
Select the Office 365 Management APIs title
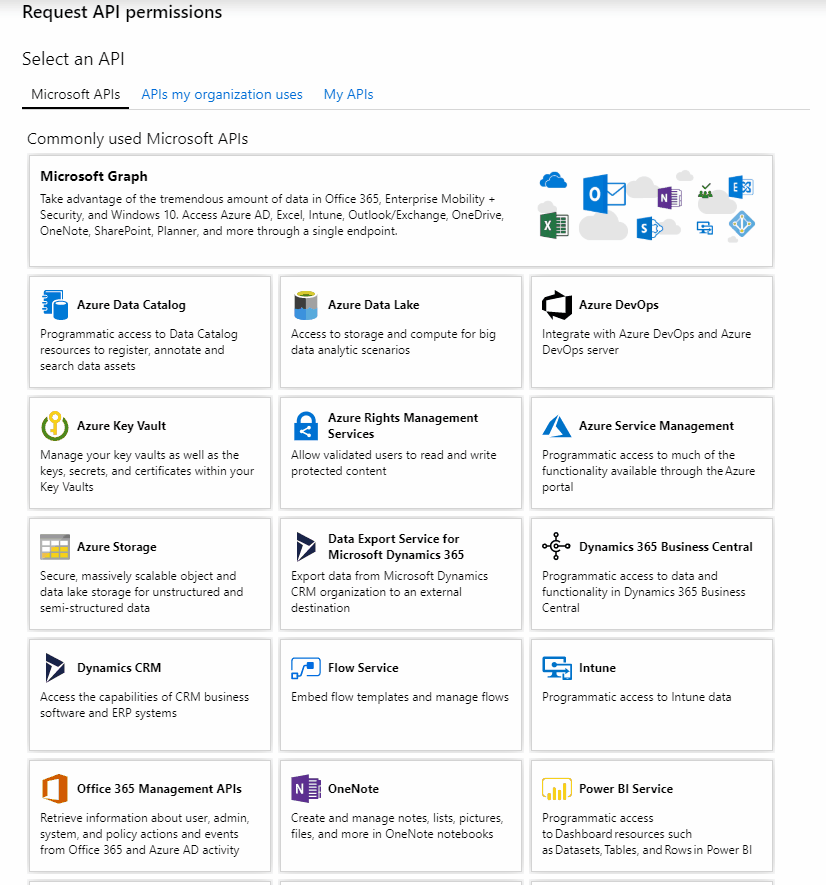click(159, 788)
